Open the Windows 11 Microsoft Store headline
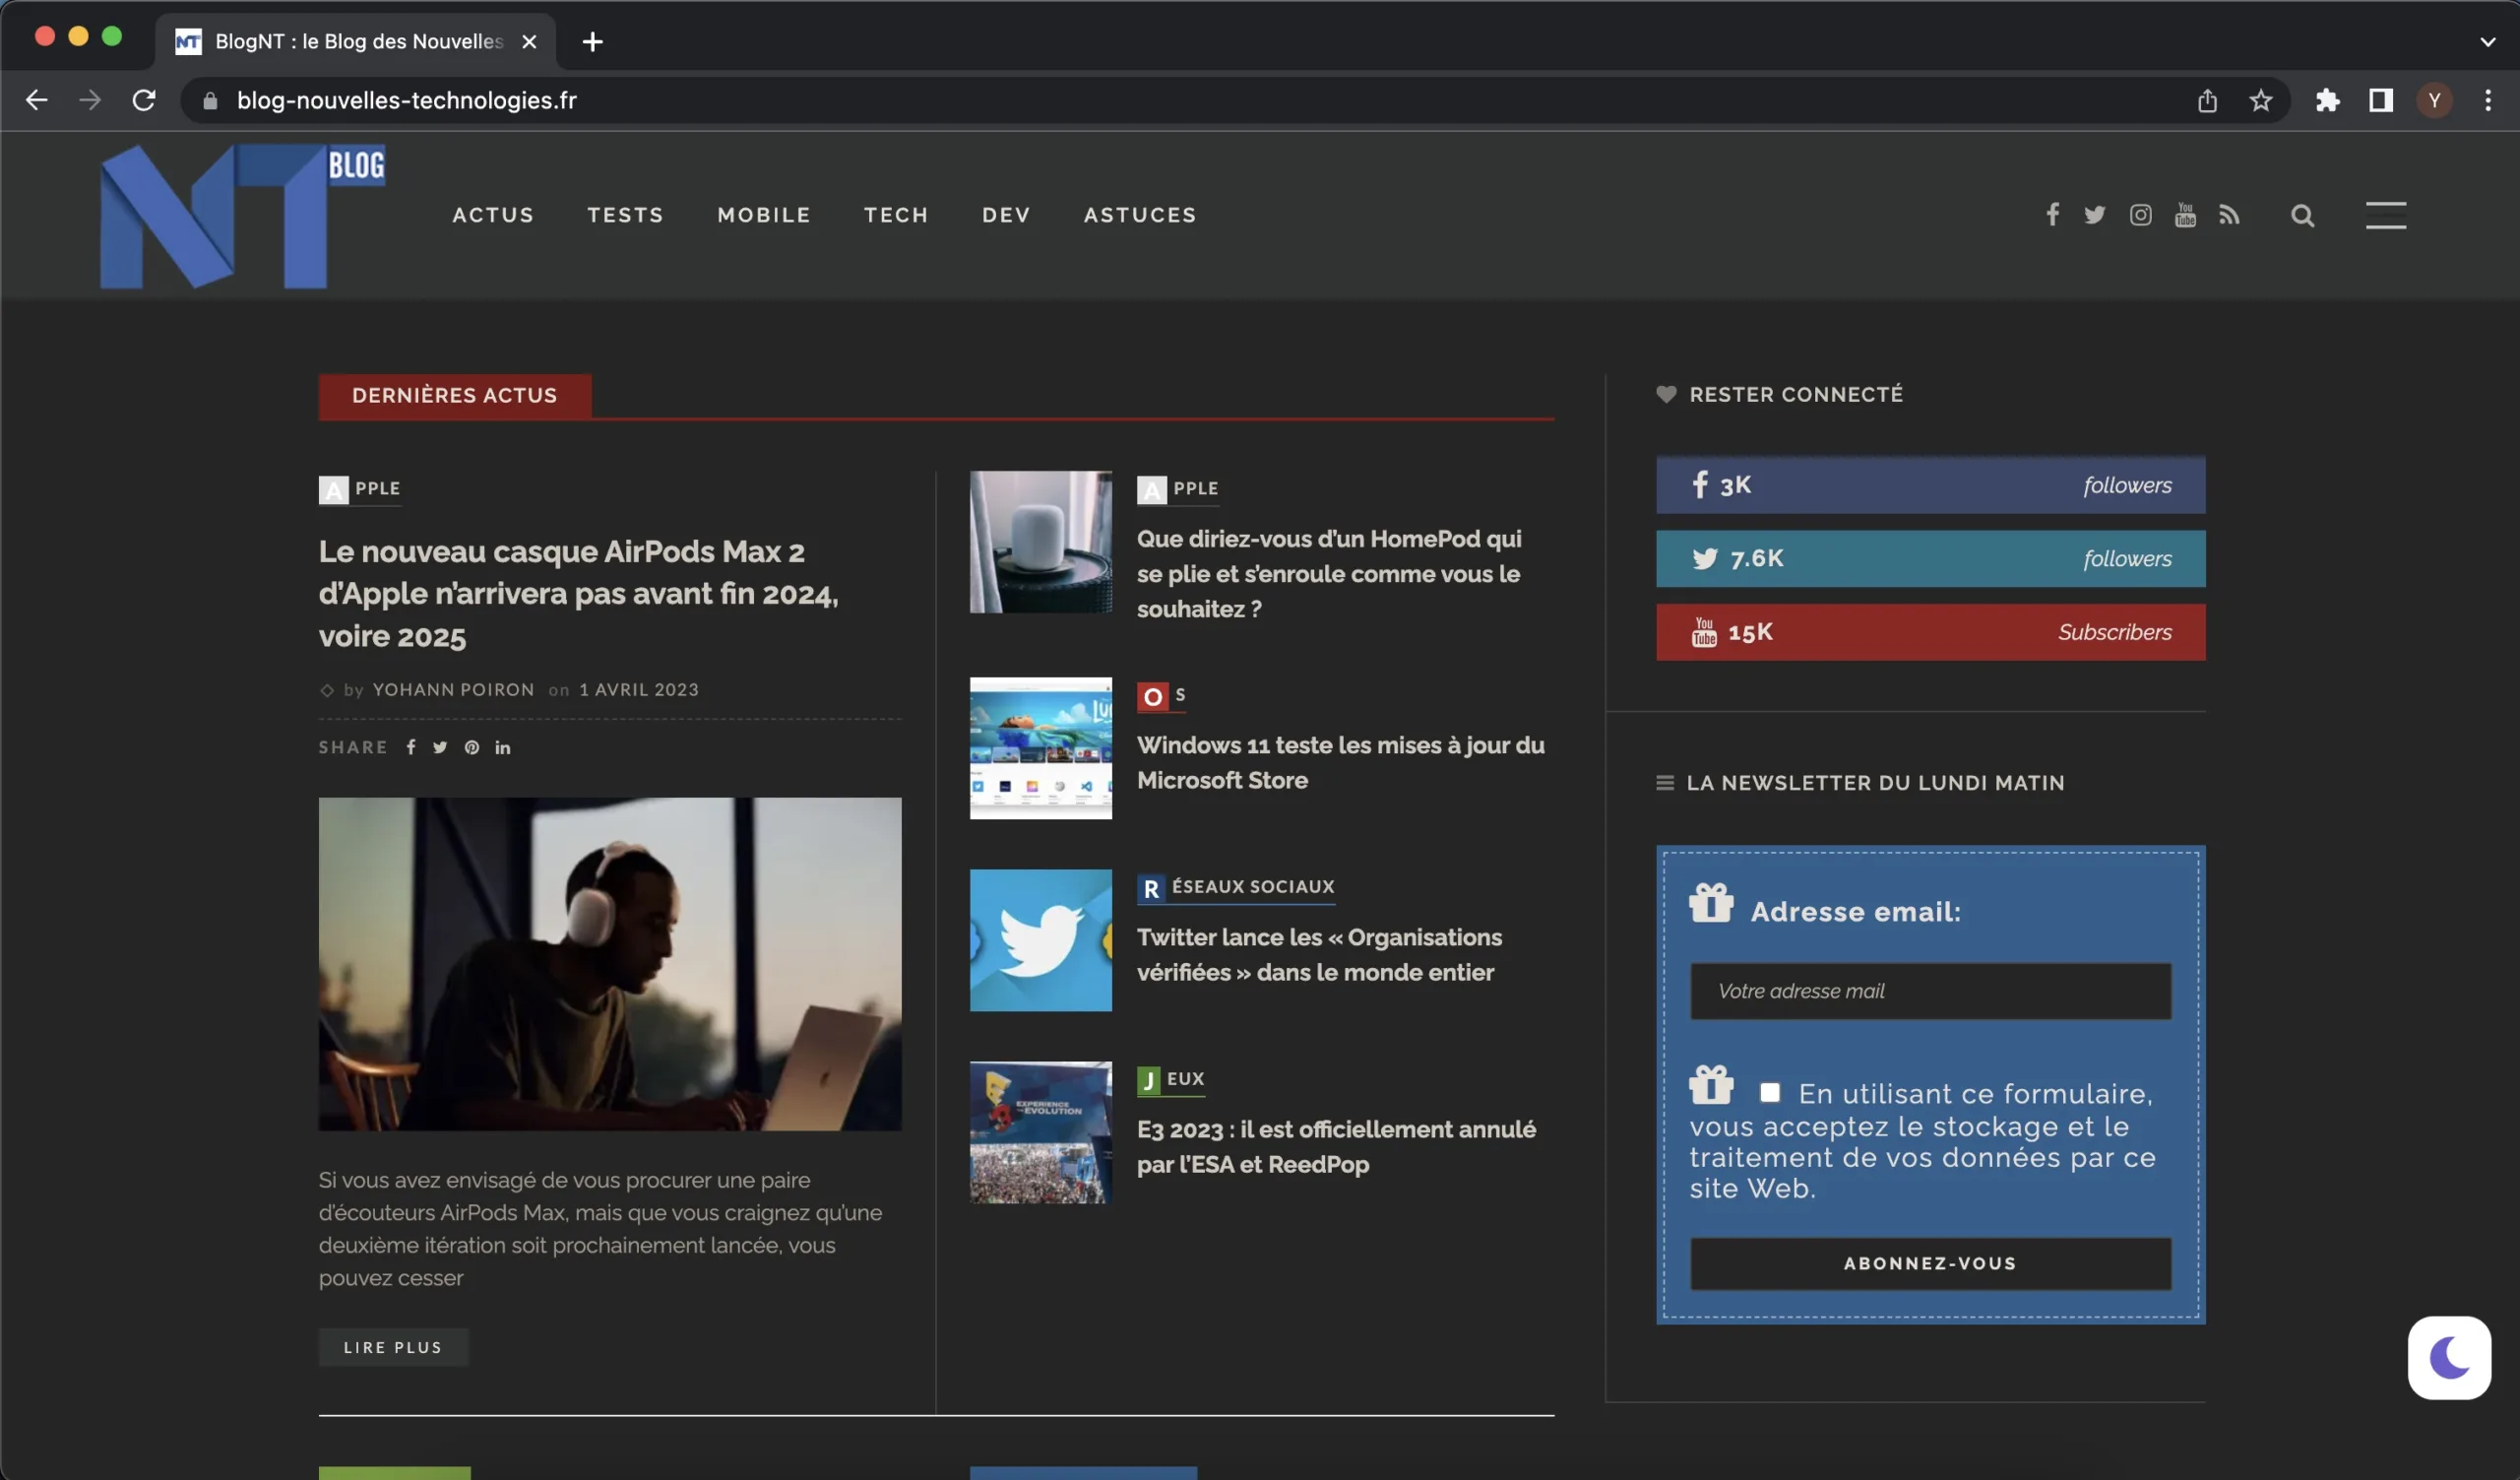This screenshot has height=1480, width=2520. pyautogui.click(x=1341, y=762)
